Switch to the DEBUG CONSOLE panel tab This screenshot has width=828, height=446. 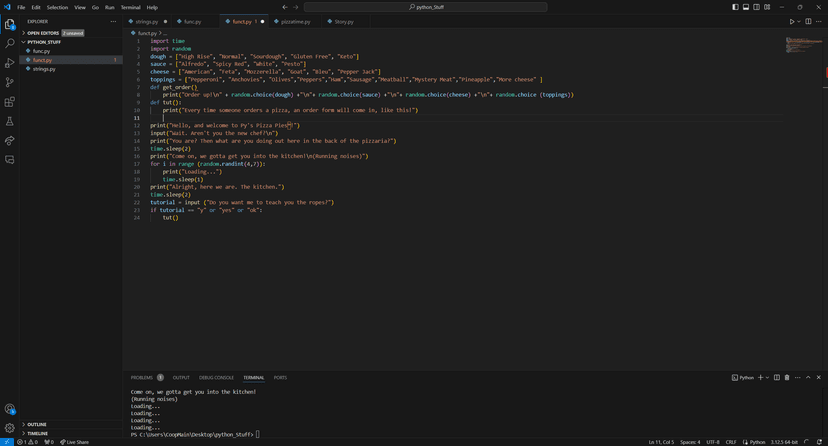(216, 377)
